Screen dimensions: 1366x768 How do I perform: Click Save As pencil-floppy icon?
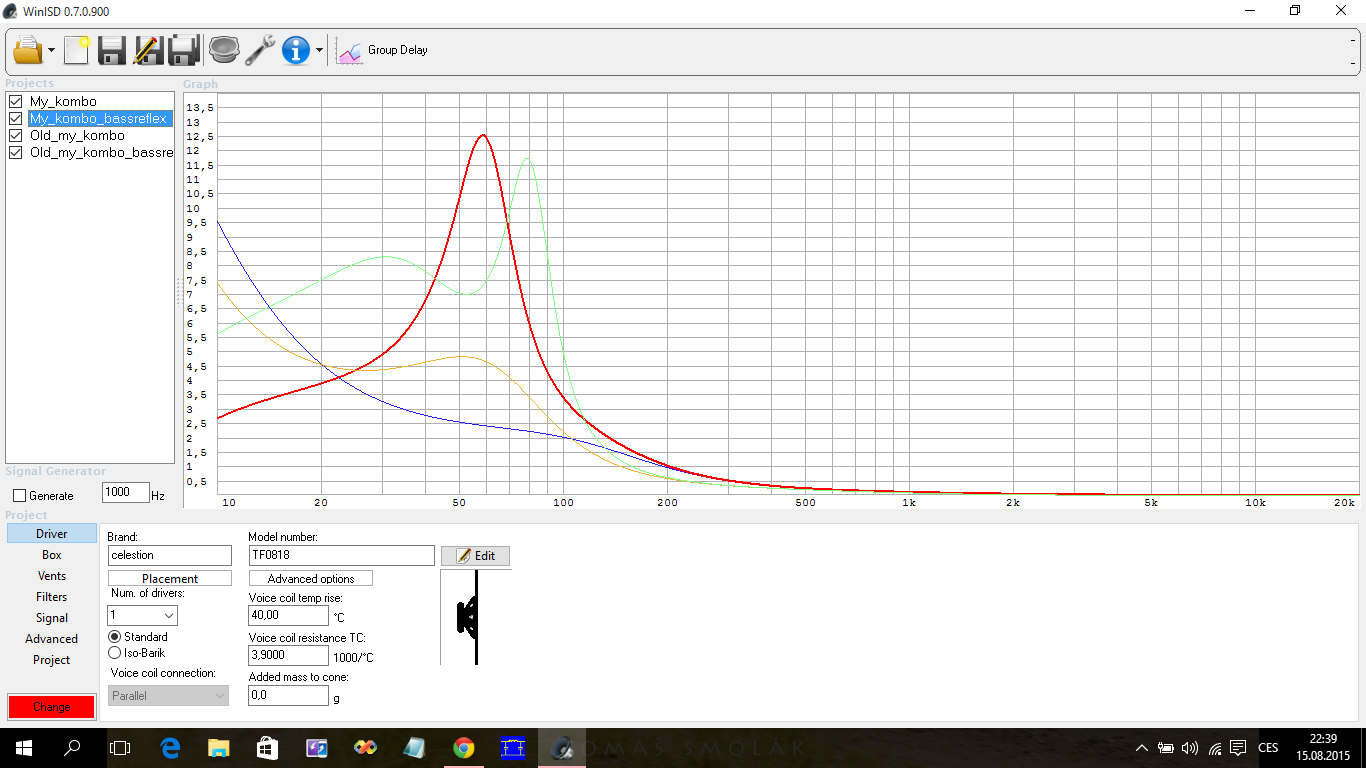tap(147, 50)
